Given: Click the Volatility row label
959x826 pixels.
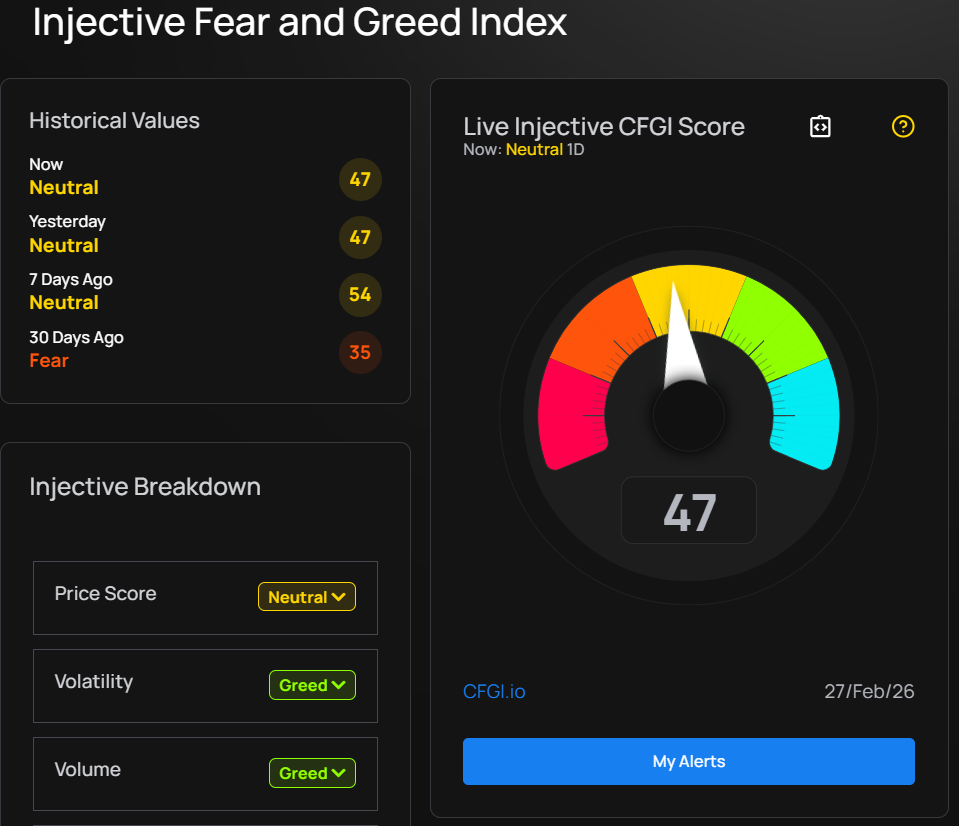Looking at the screenshot, I should point(94,681).
